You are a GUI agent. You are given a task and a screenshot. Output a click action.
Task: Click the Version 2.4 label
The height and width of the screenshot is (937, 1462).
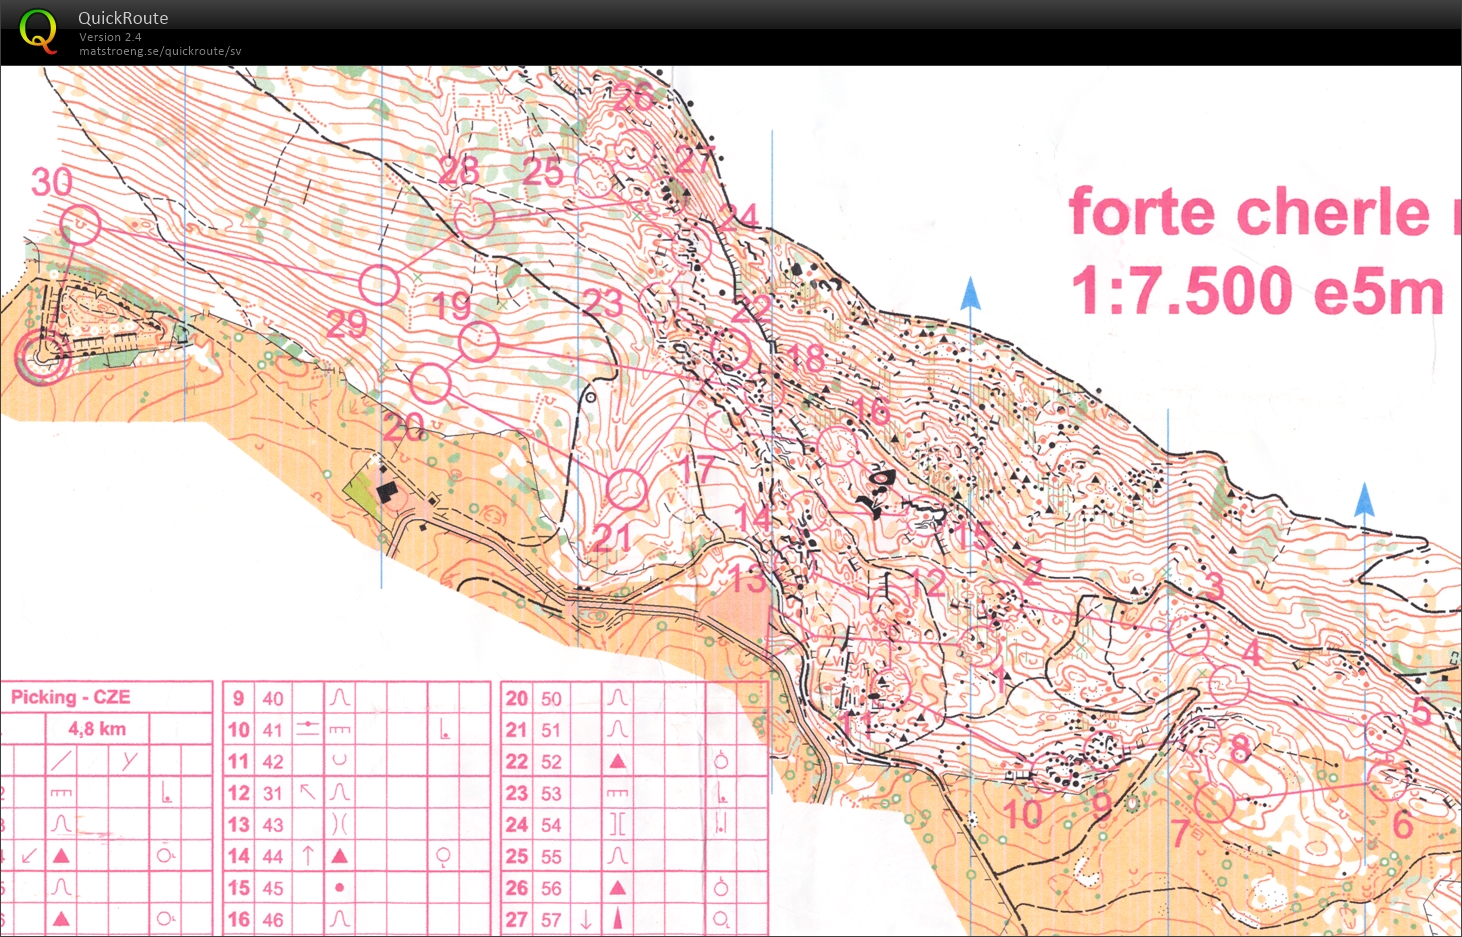point(110,37)
